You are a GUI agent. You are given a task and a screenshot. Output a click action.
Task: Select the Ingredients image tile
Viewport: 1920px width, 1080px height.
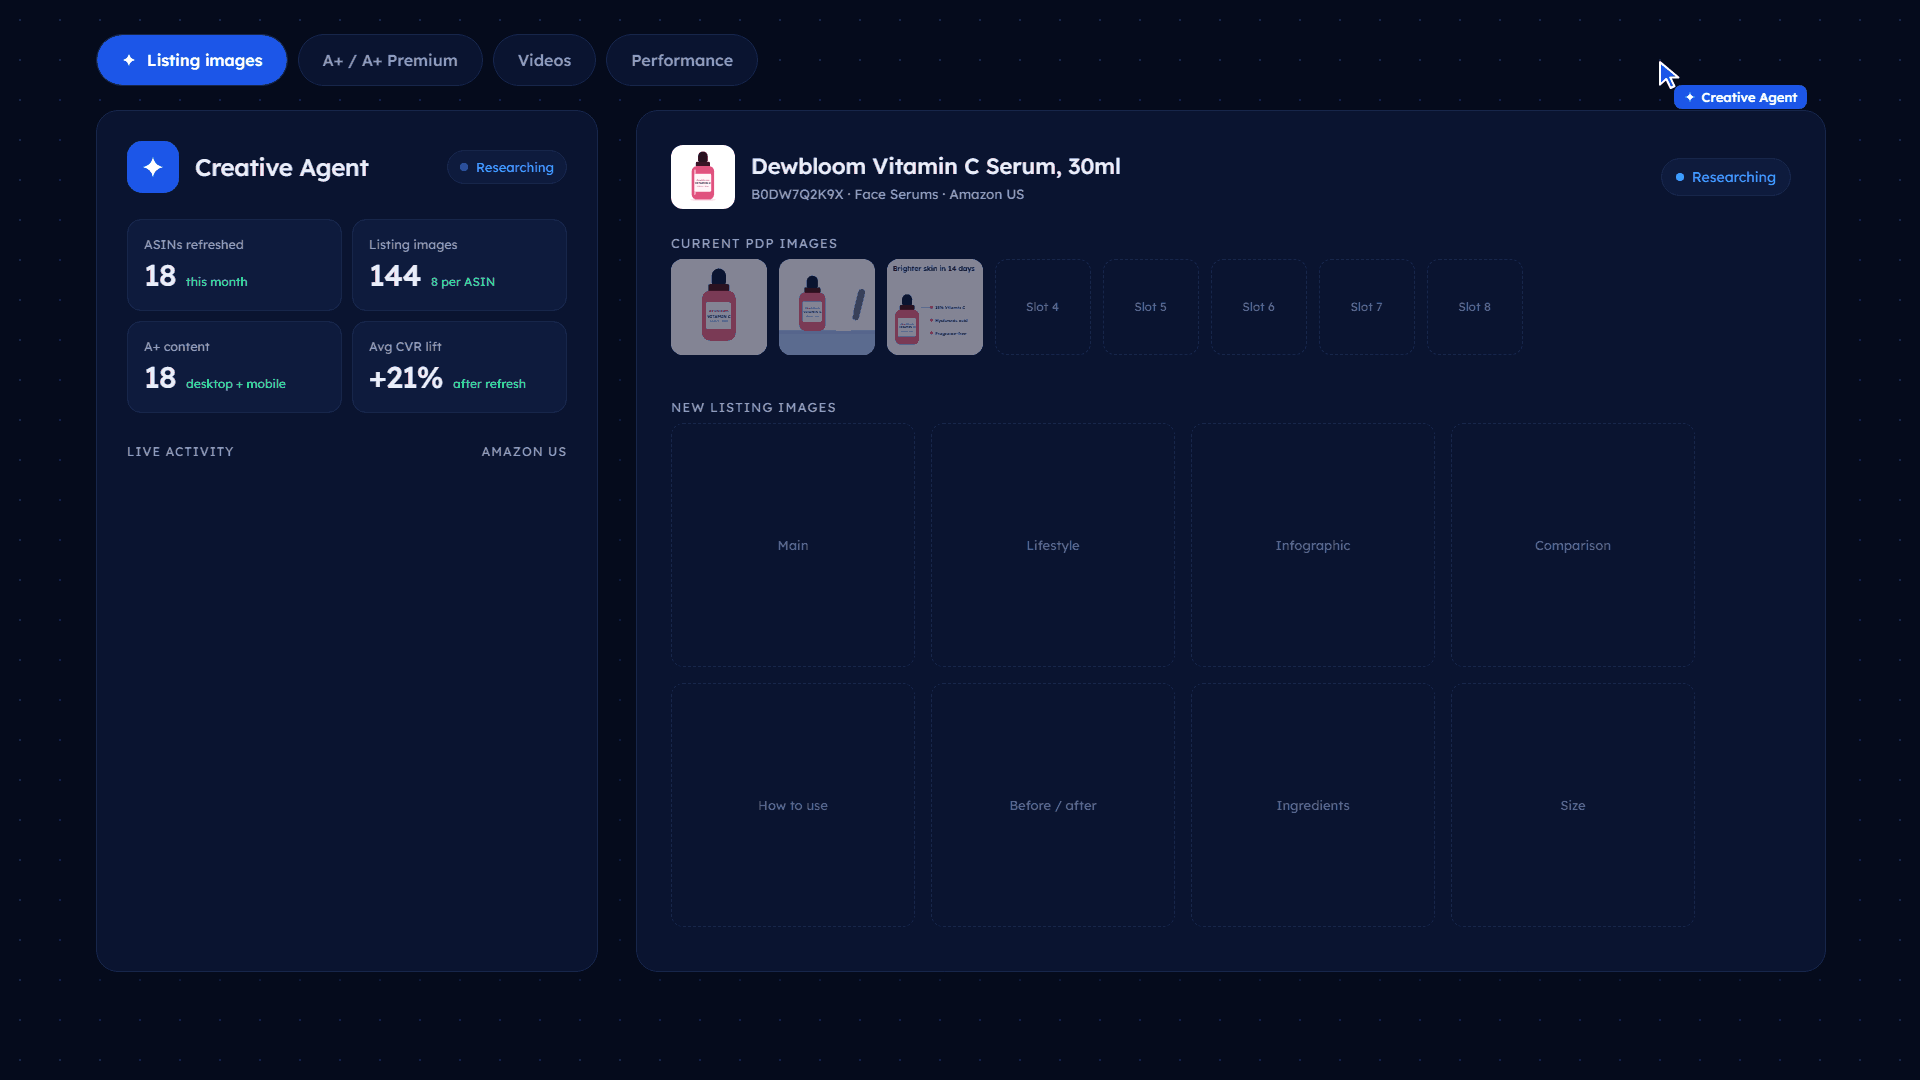point(1313,805)
